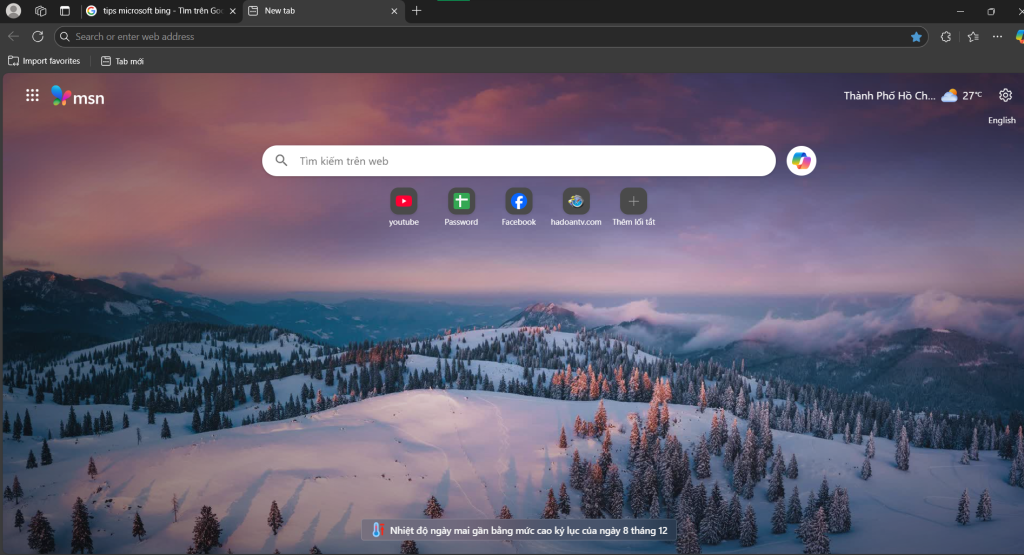Click the blue favorites star in address bar

click(916, 37)
